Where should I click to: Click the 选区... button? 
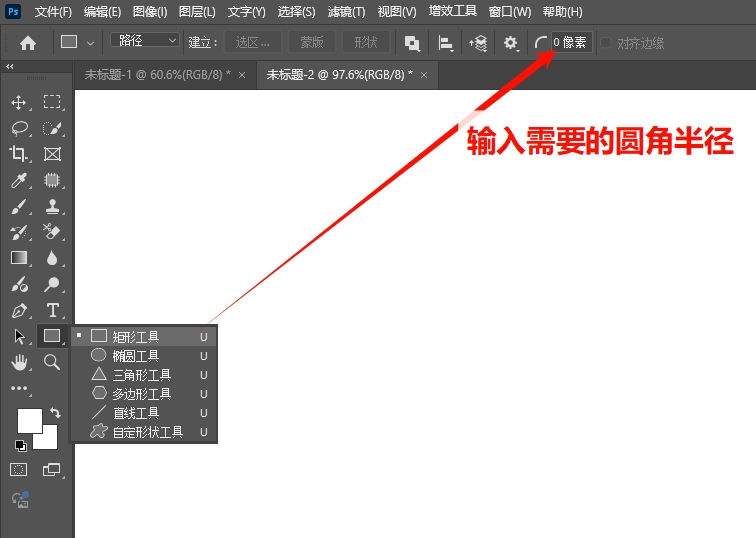(253, 42)
